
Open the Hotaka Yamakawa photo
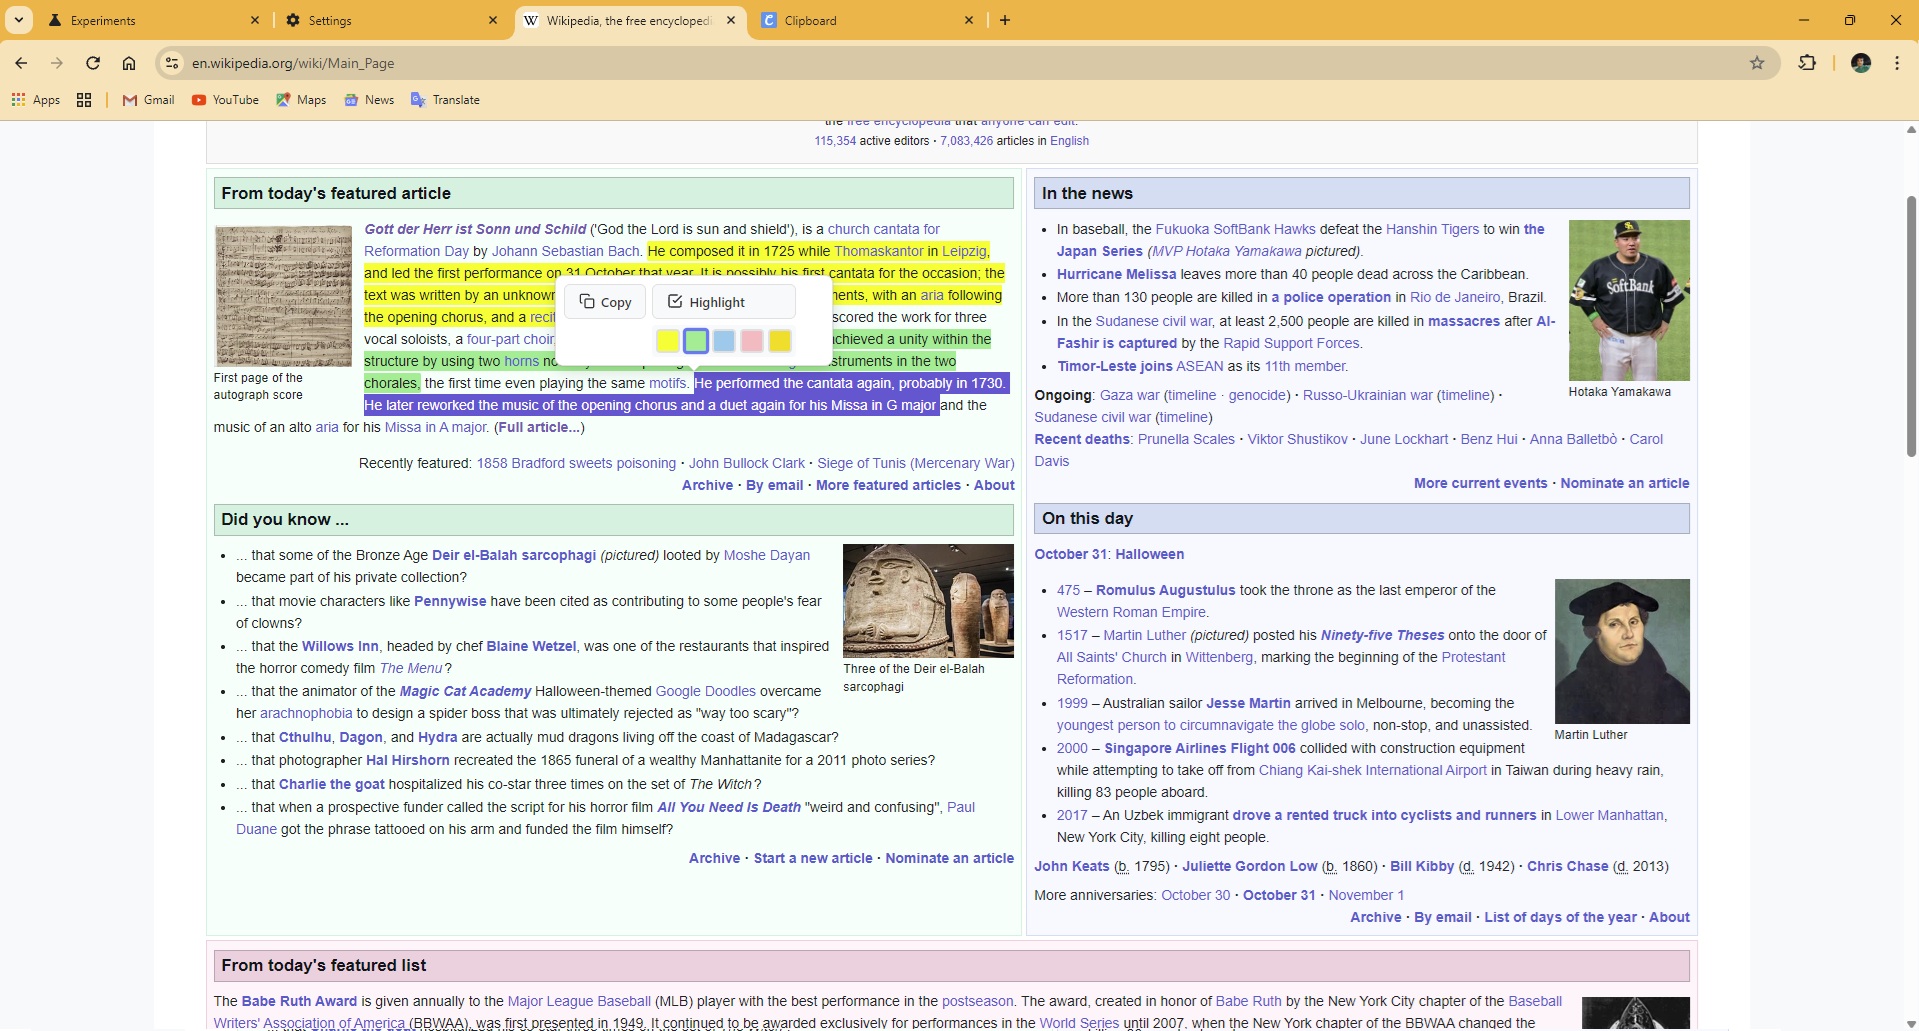tap(1629, 300)
